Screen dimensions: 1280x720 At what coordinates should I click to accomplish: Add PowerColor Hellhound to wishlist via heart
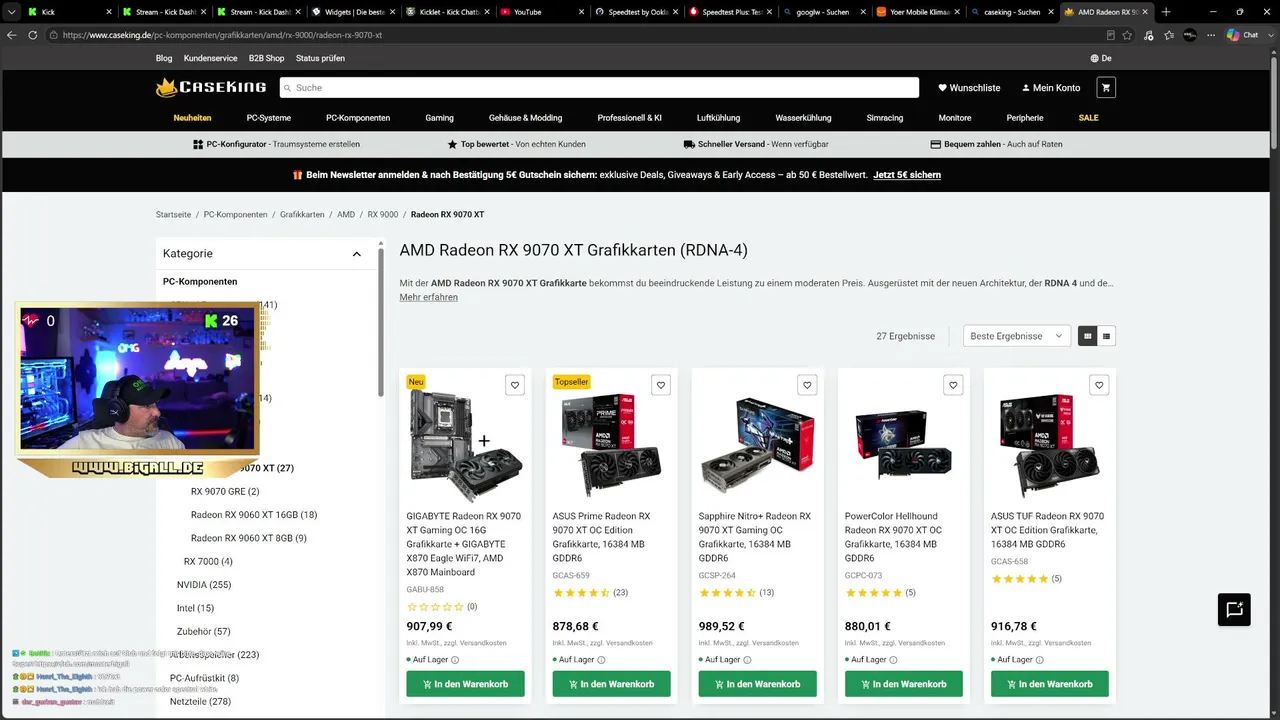click(952, 385)
